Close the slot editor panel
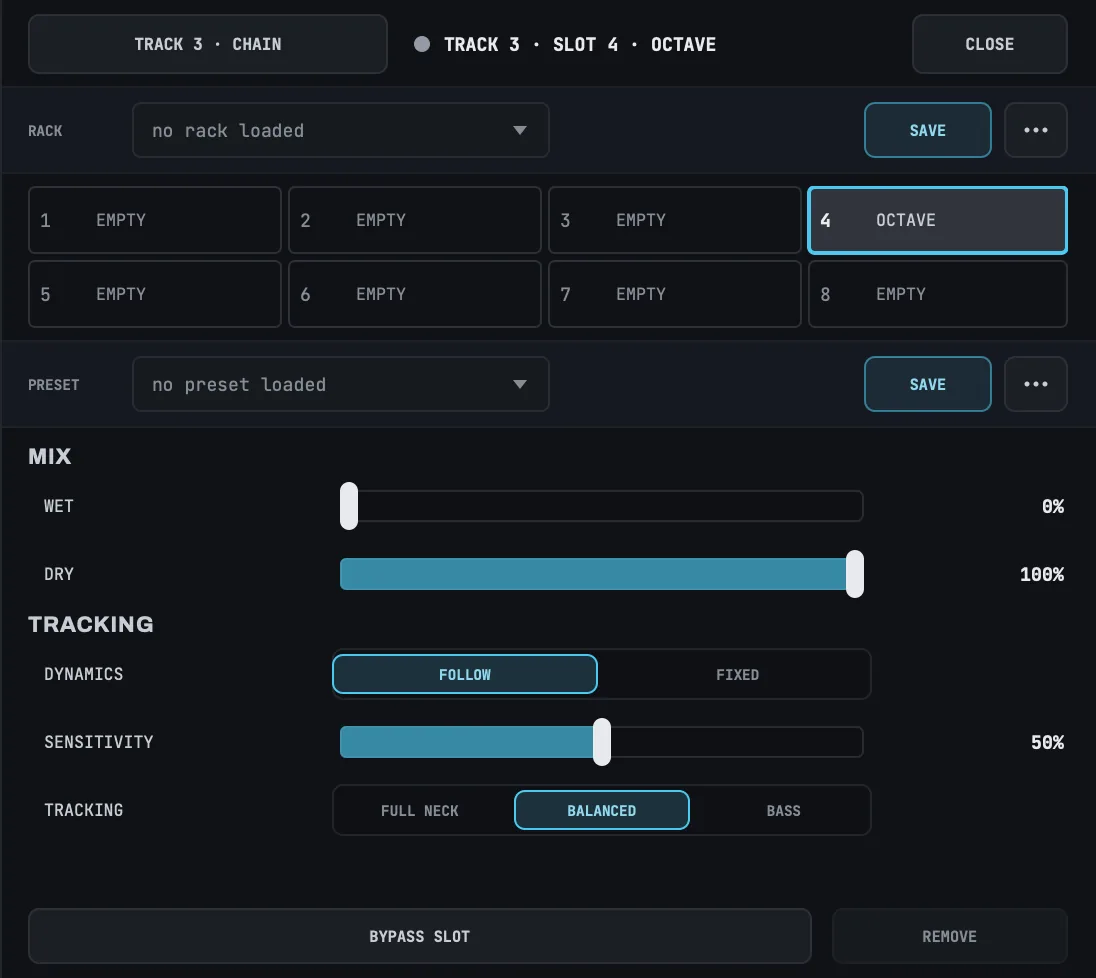The image size is (1096, 978). [989, 44]
